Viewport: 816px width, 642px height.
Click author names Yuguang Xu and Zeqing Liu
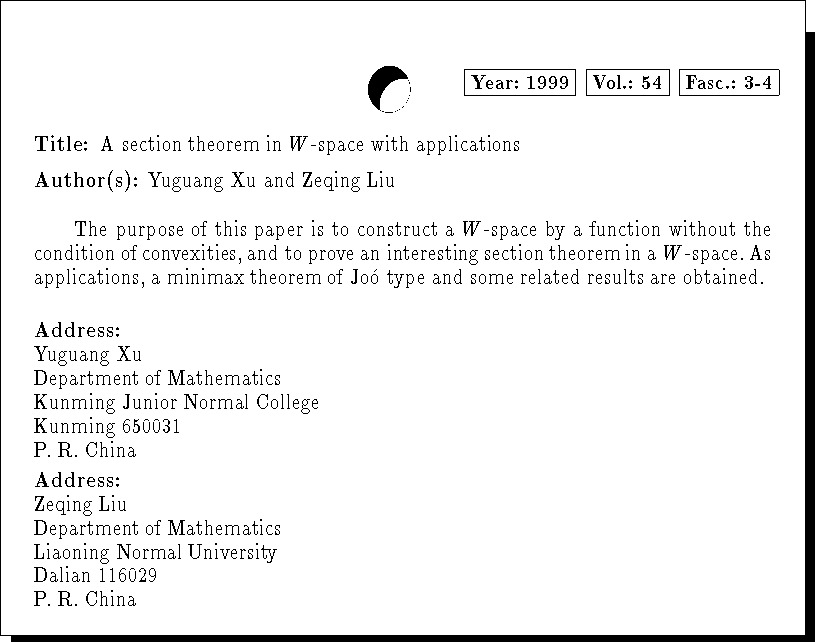tap(271, 181)
